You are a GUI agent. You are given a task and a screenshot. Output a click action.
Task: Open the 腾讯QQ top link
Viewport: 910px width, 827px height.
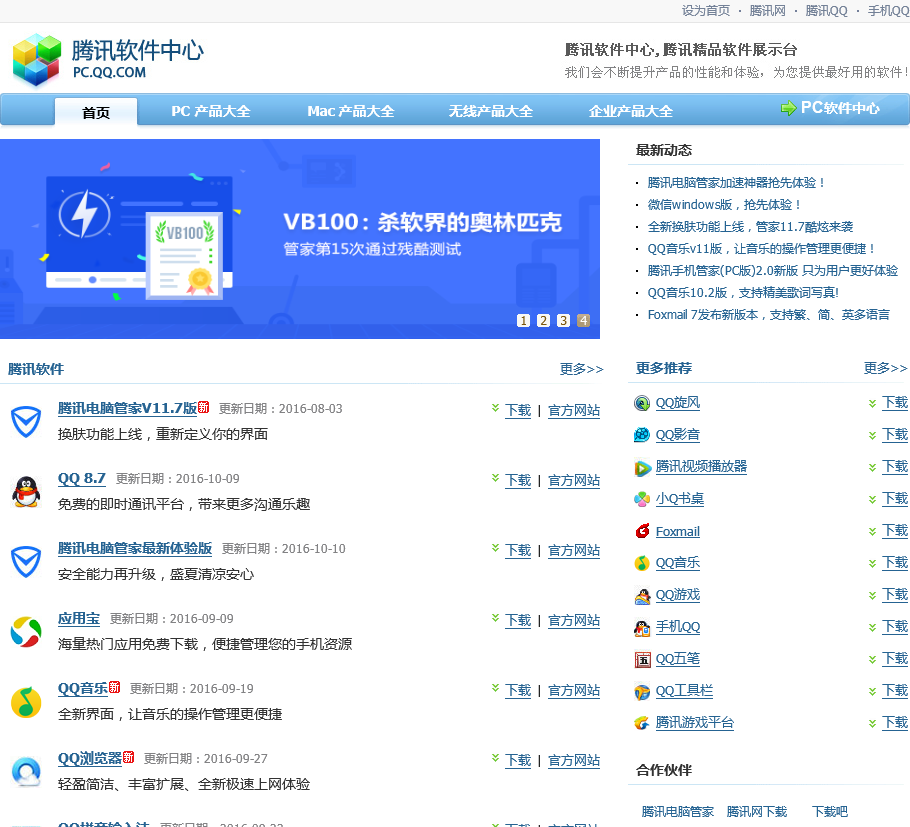pos(826,10)
